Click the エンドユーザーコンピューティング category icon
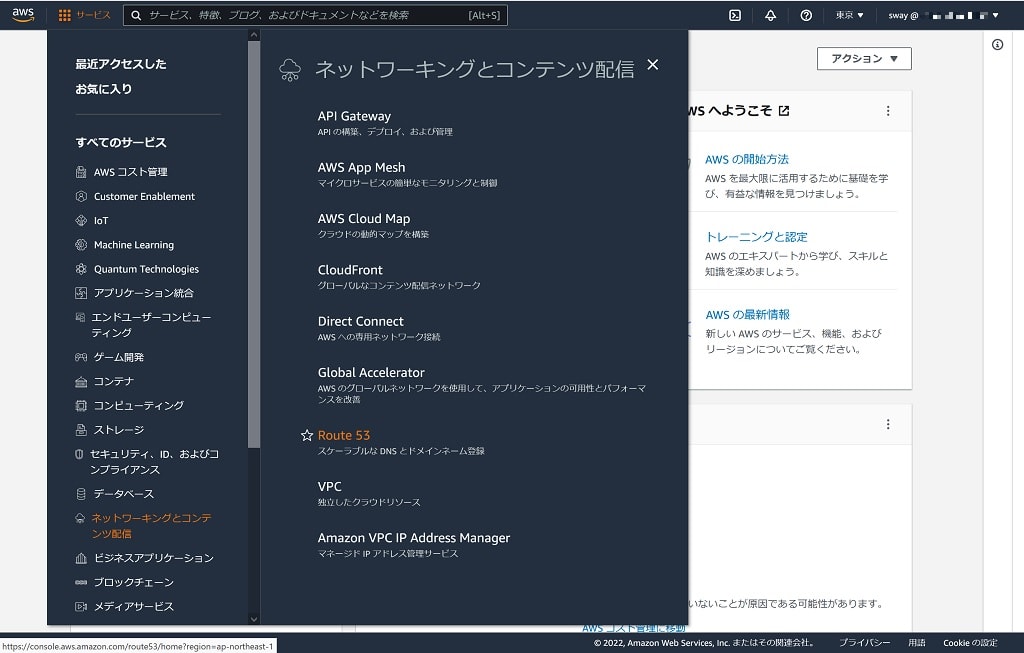Image resolution: width=1024 pixels, height=653 pixels. pos(80,317)
